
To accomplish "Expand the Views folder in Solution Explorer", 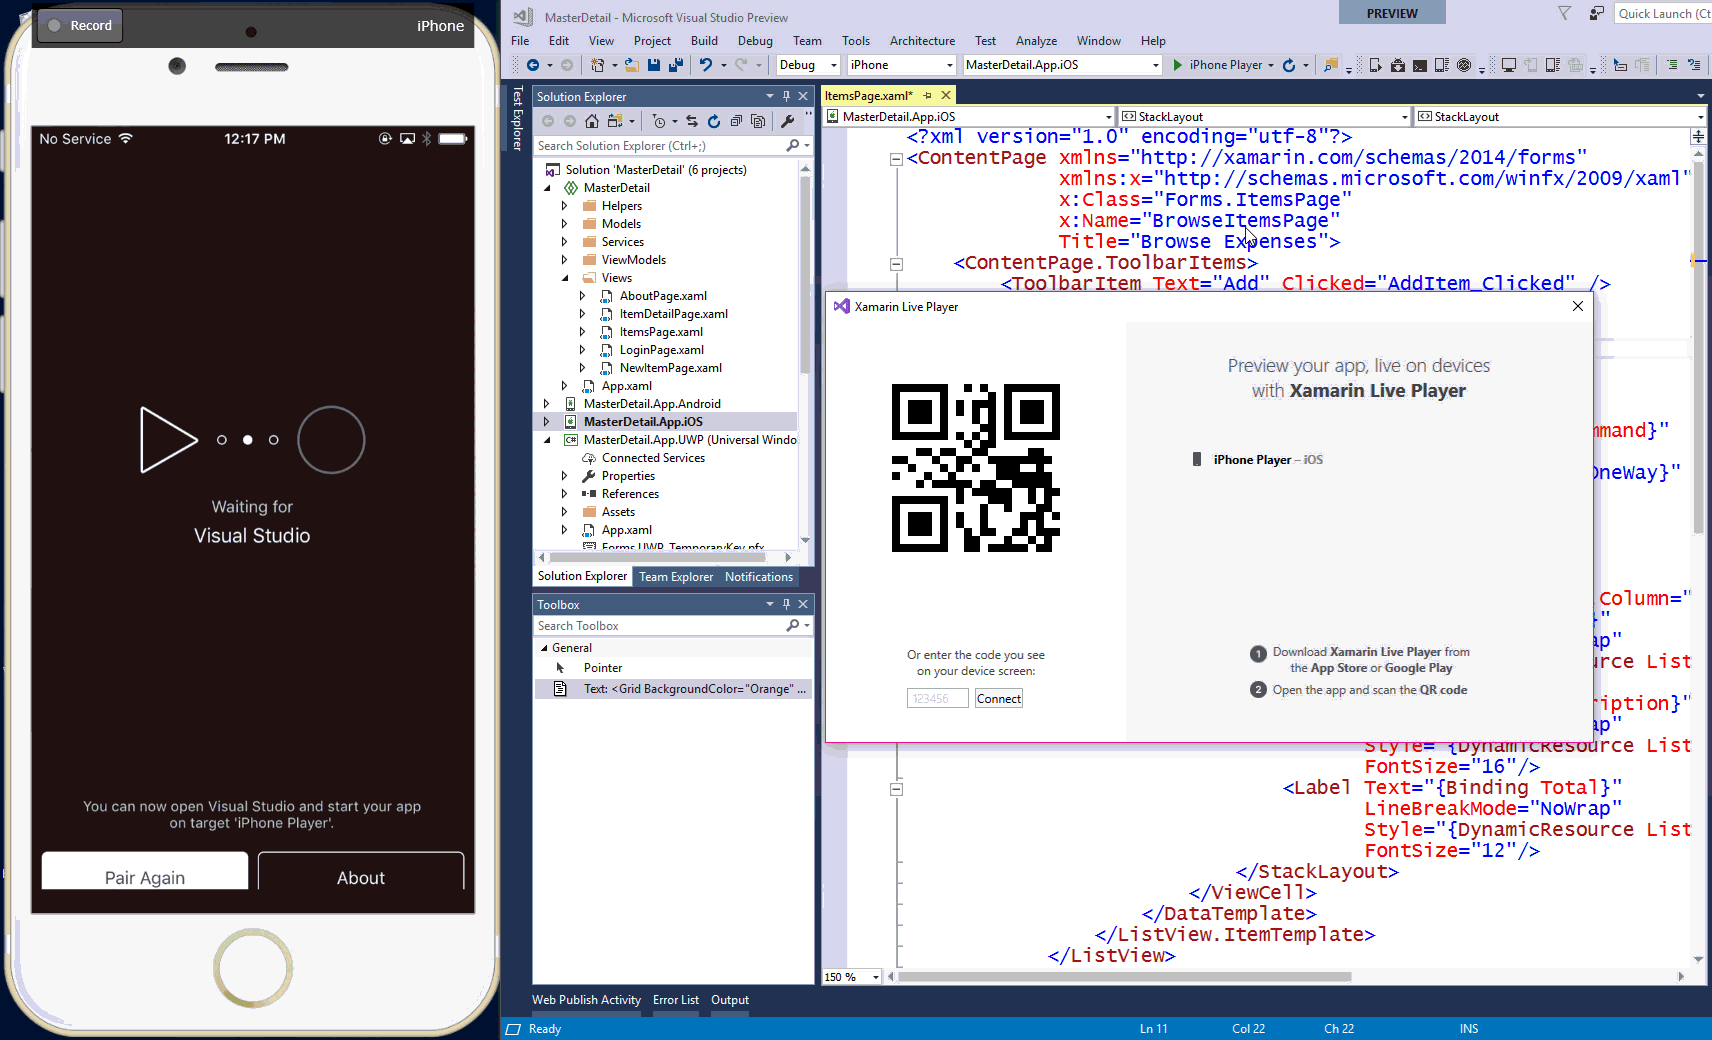I will [x=567, y=277].
